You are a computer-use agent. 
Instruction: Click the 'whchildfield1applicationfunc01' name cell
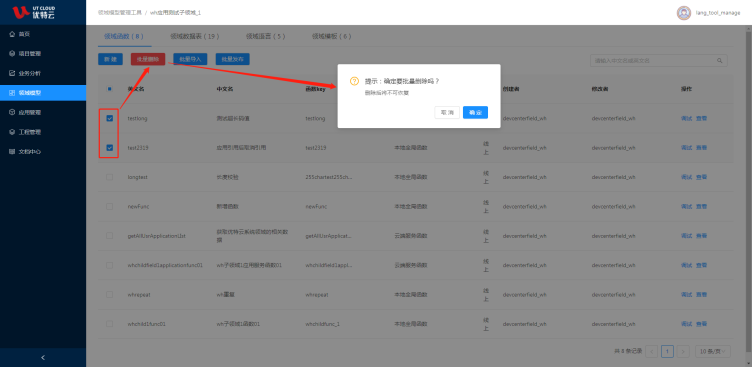(x=165, y=265)
